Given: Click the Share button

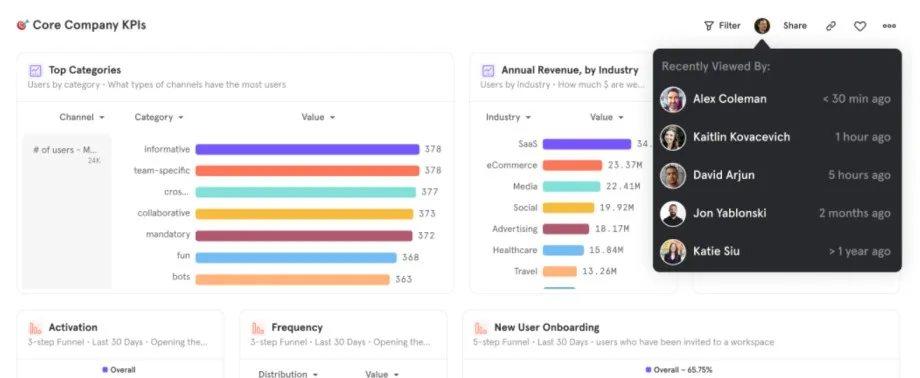Looking at the screenshot, I should click(795, 26).
